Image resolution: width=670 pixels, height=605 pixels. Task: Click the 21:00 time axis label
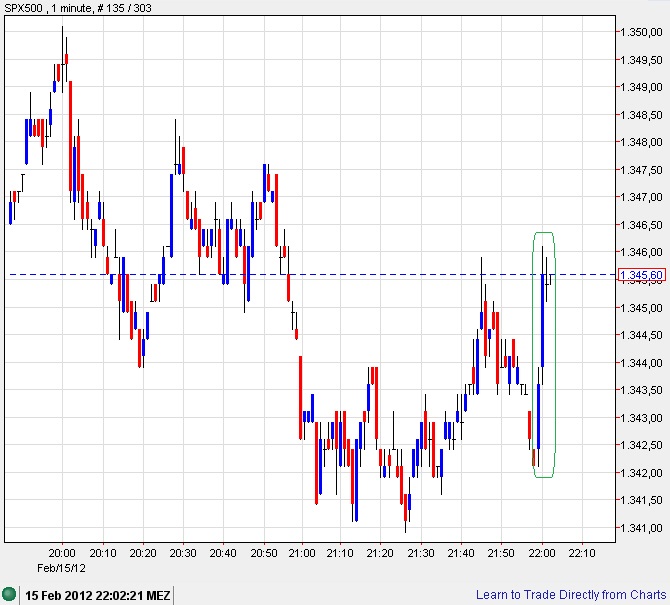tap(302, 553)
